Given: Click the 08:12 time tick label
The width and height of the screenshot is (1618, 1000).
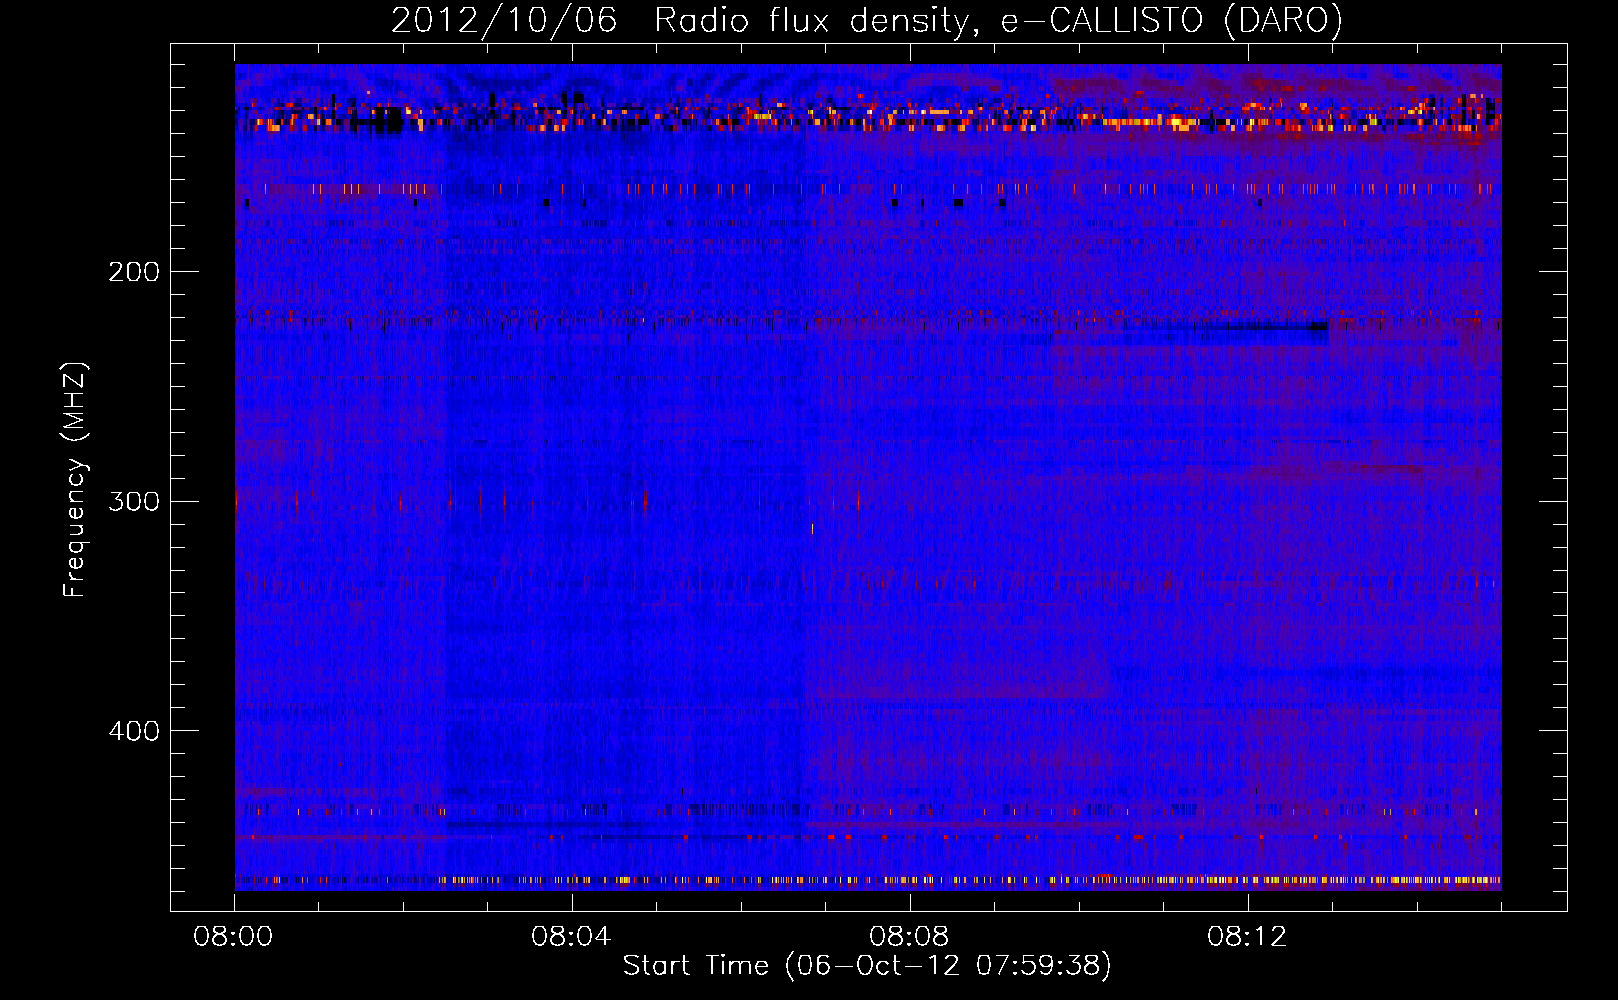Looking at the screenshot, I should point(1247,937).
